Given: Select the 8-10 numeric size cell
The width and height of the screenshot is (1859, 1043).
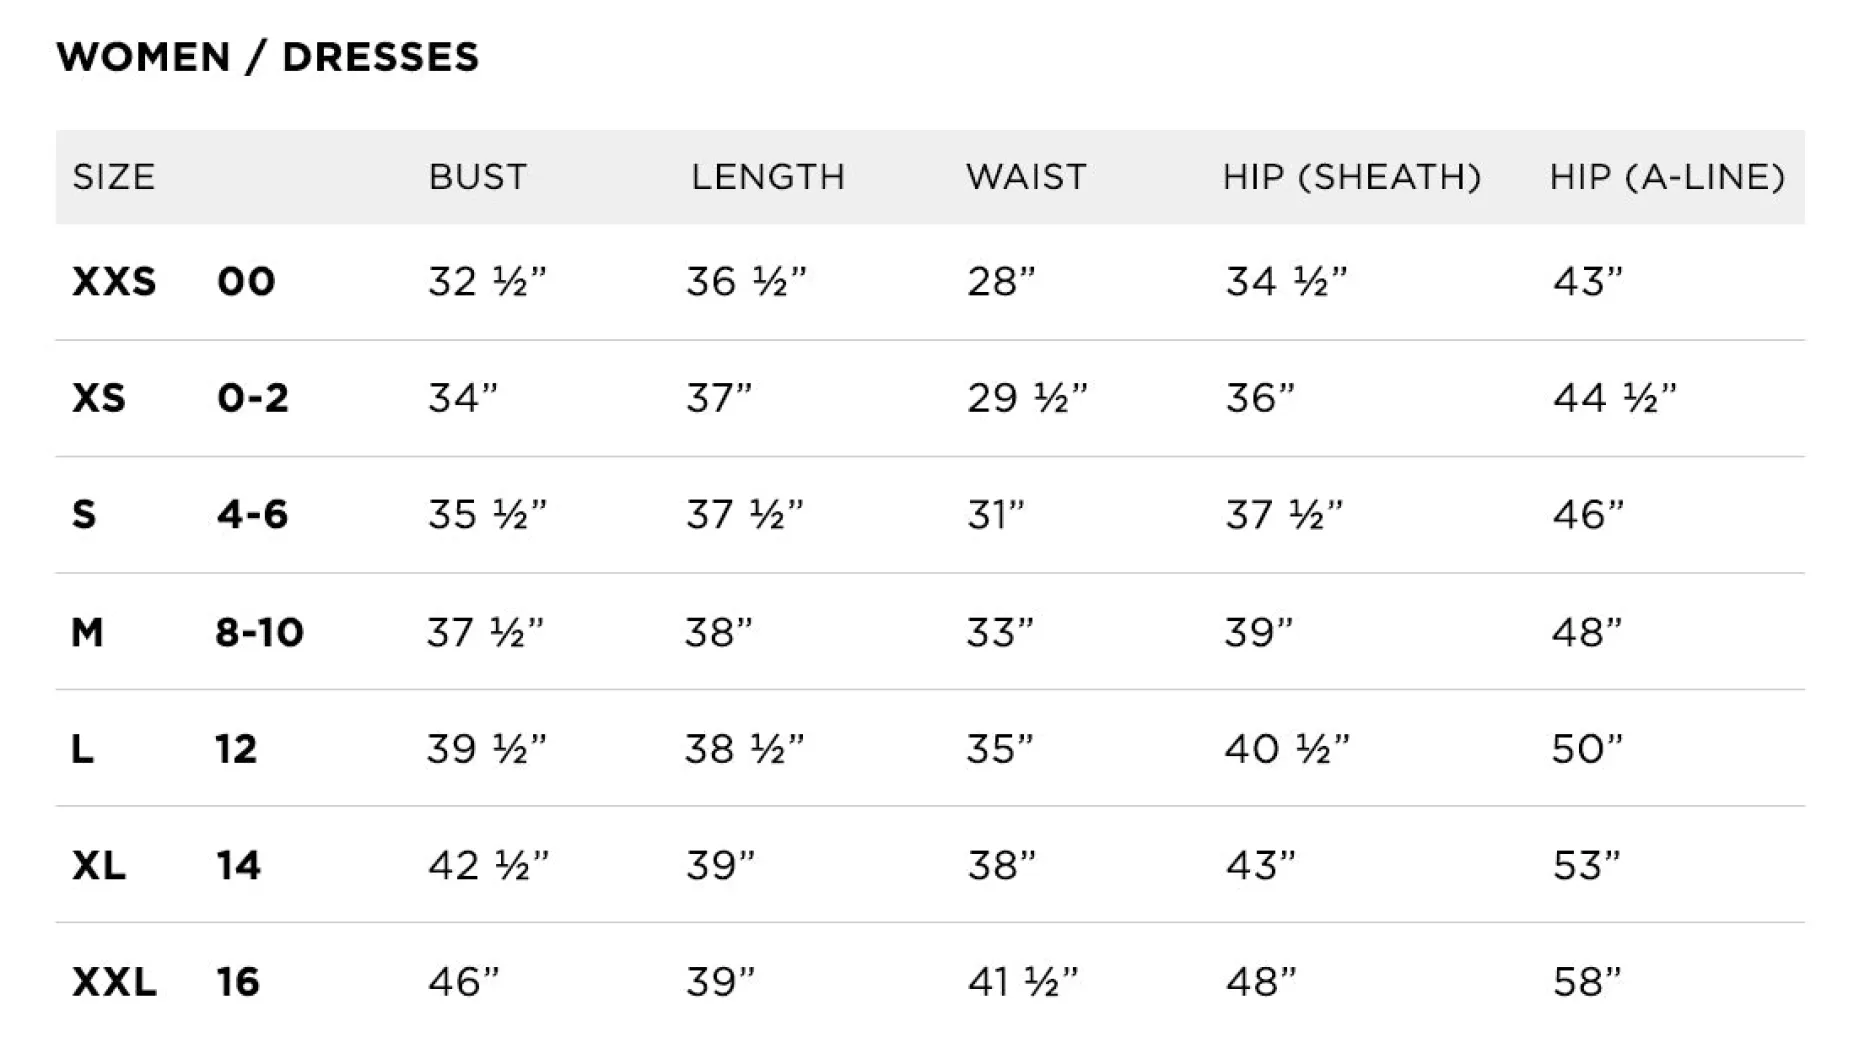Looking at the screenshot, I should (x=259, y=632).
